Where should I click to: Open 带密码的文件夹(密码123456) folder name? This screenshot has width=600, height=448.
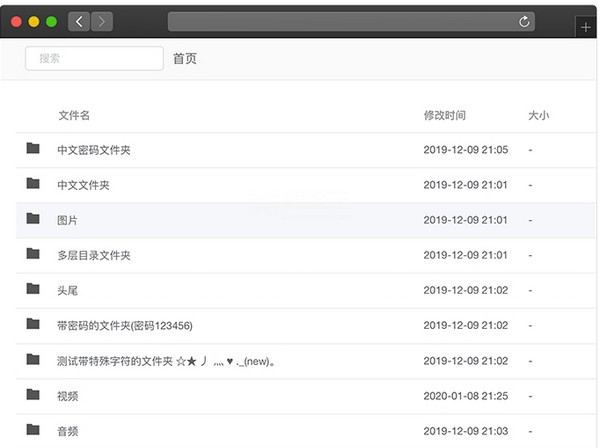point(125,326)
